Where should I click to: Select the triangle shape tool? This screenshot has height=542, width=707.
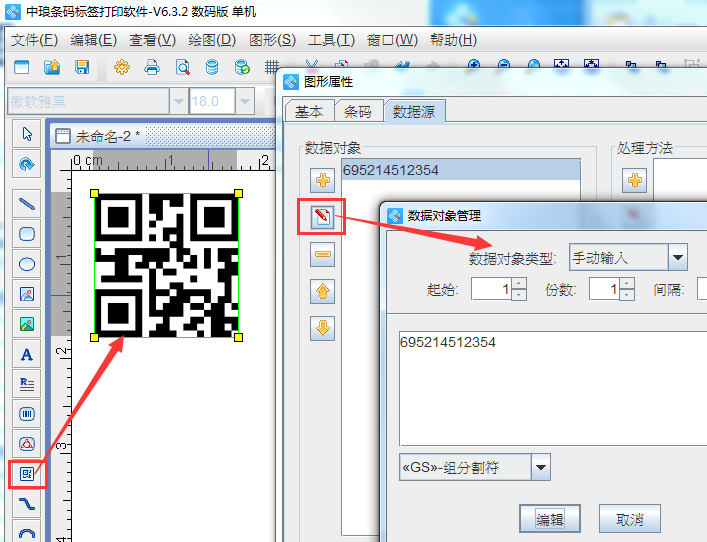point(27,444)
